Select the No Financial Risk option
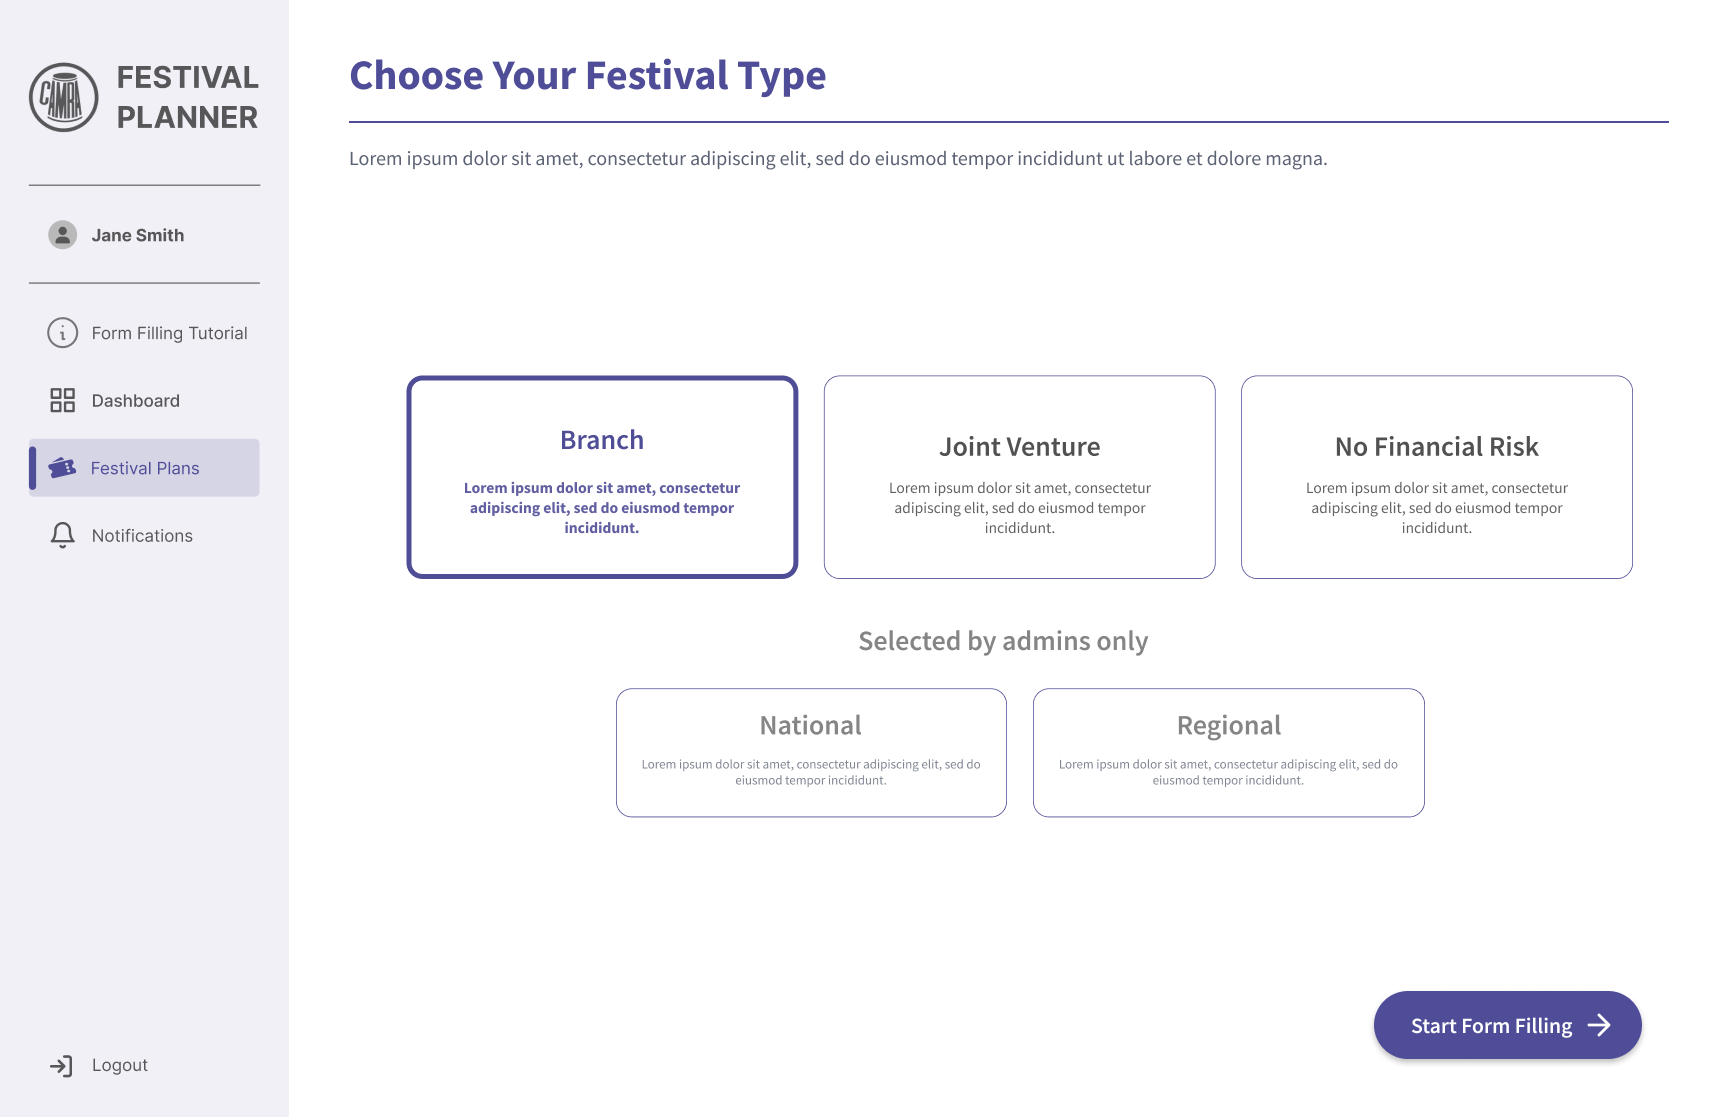 [x=1436, y=477]
